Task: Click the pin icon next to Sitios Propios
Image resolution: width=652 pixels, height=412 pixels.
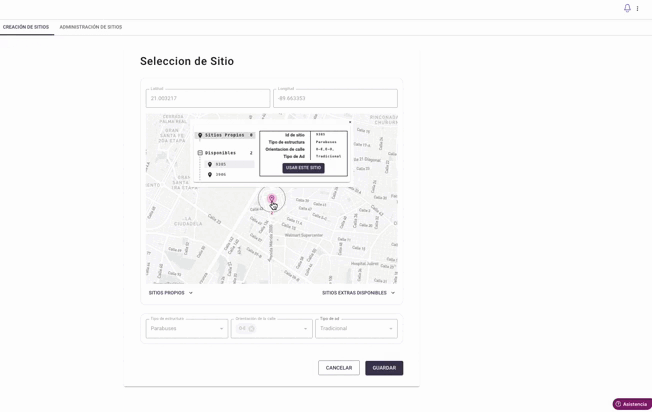Action: coord(200,135)
